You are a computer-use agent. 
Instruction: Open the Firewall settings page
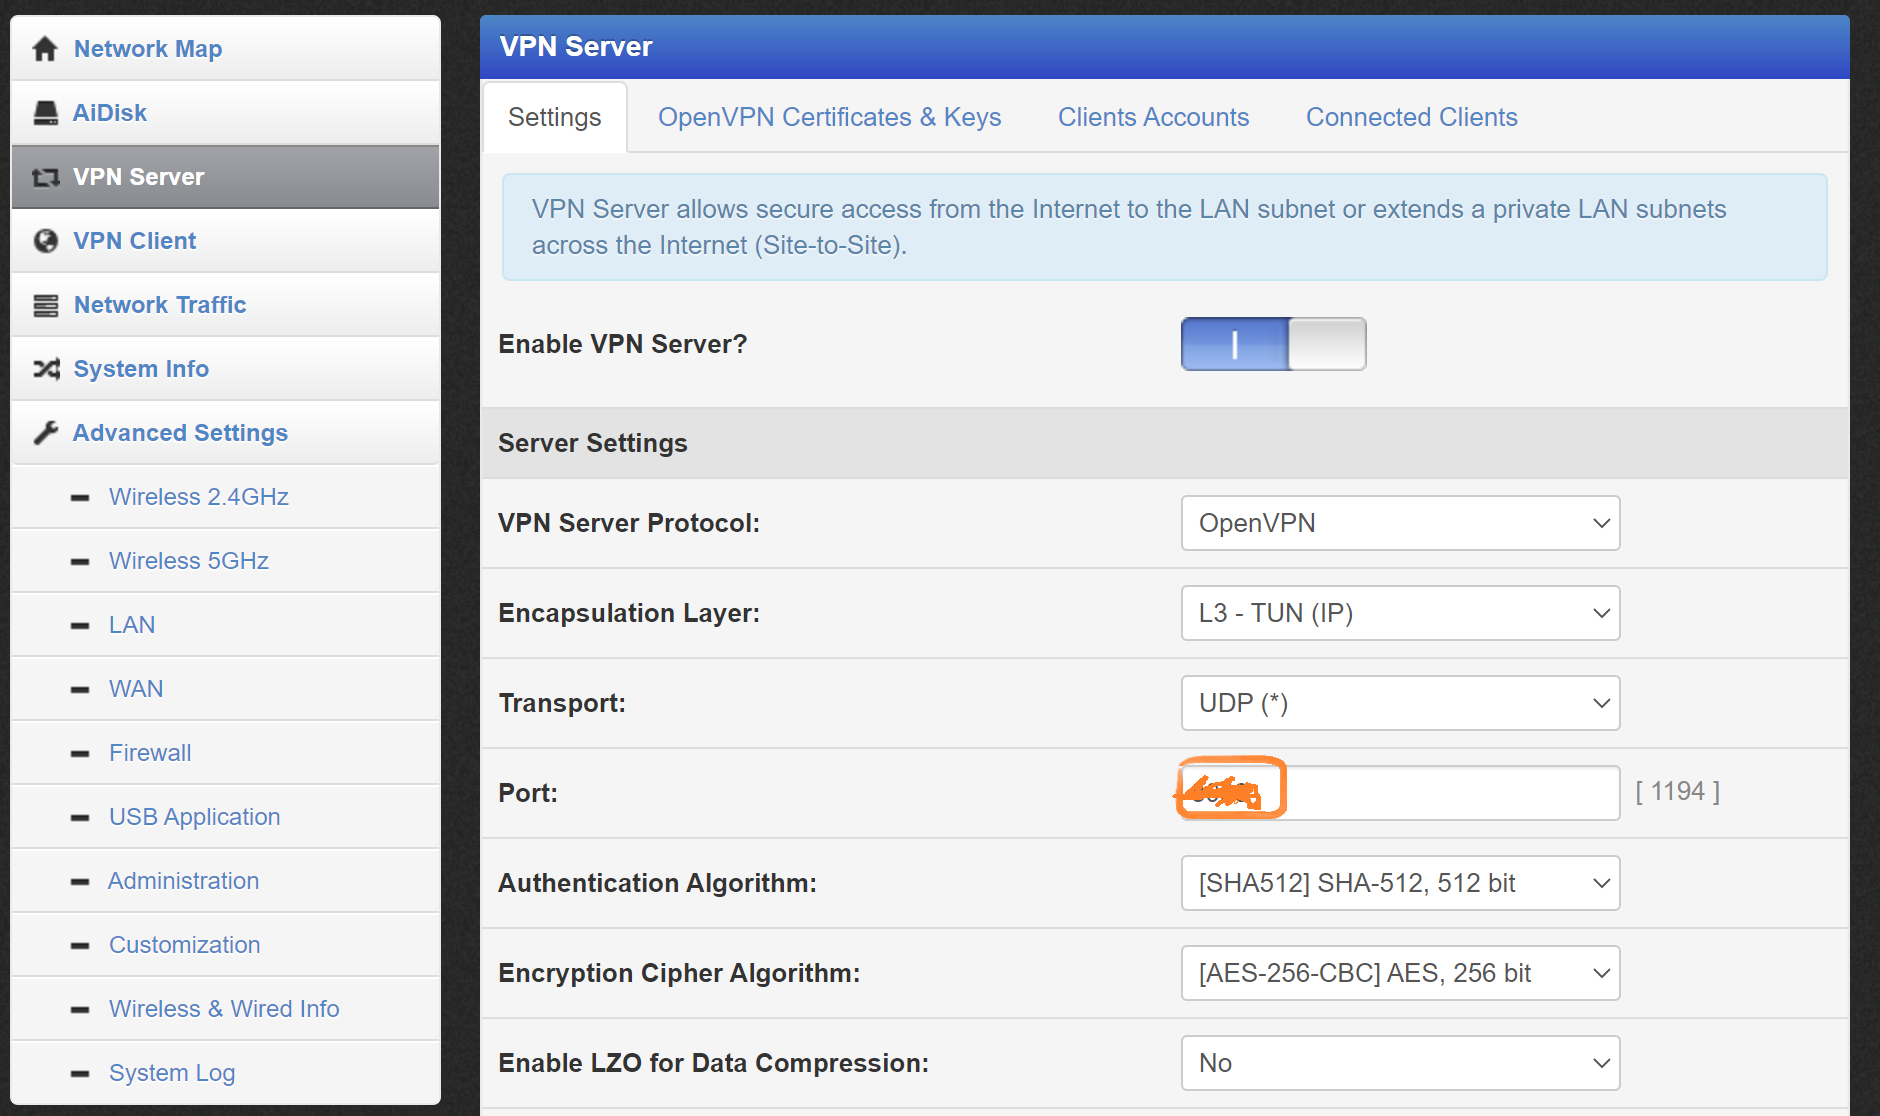tap(150, 753)
